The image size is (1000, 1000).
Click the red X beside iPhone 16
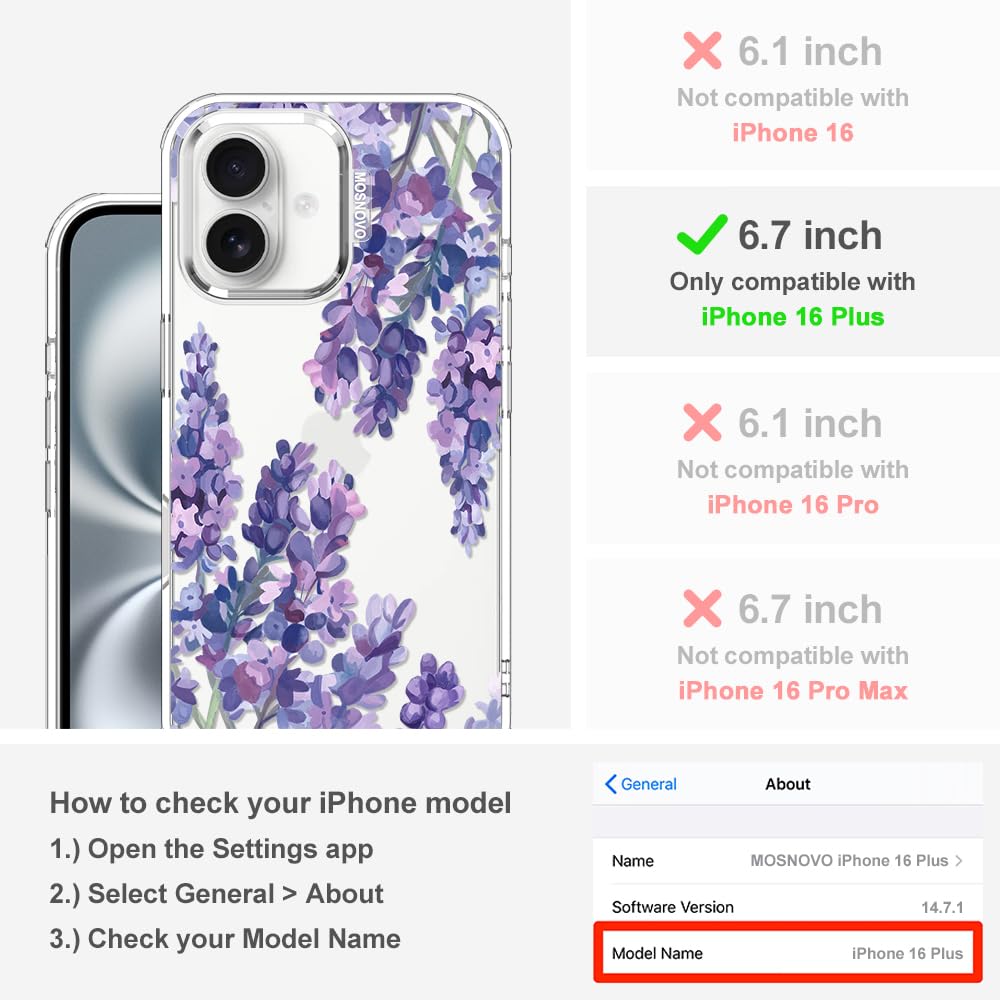click(x=702, y=50)
